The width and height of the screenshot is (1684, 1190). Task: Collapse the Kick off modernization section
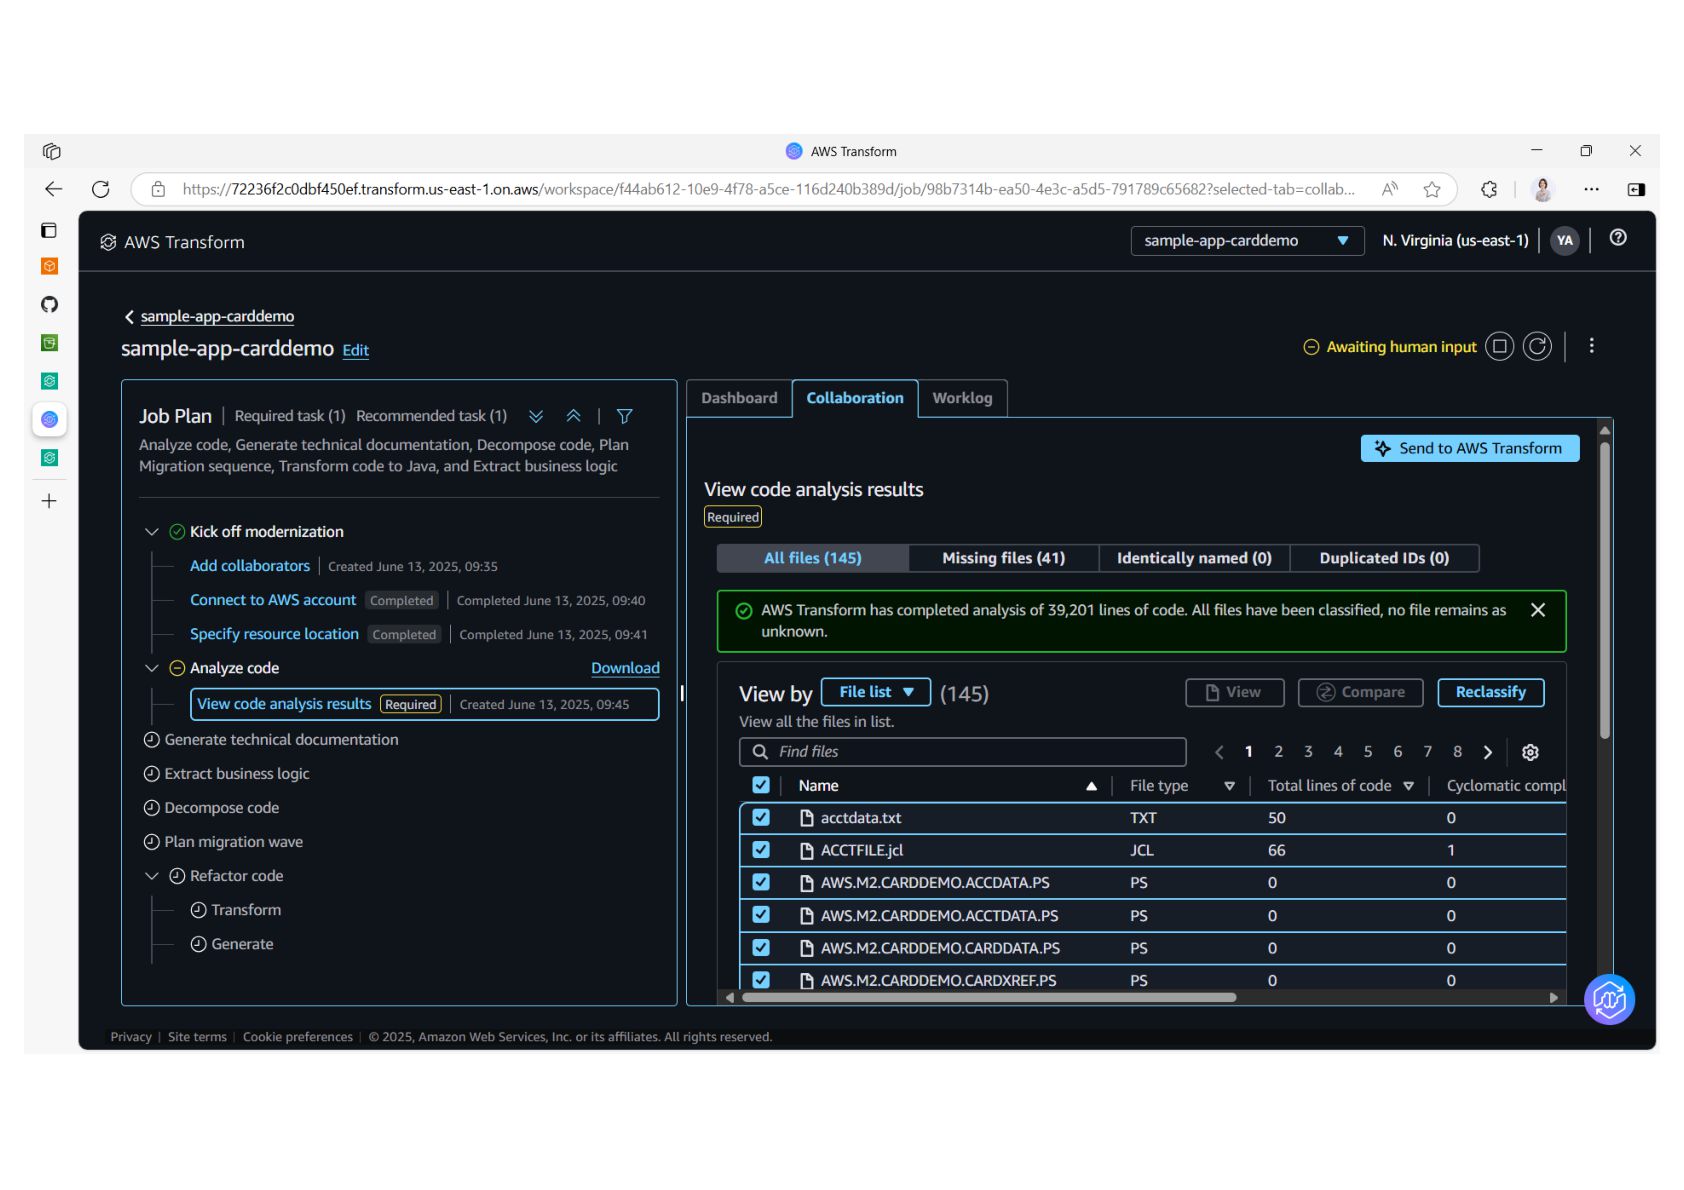152,532
